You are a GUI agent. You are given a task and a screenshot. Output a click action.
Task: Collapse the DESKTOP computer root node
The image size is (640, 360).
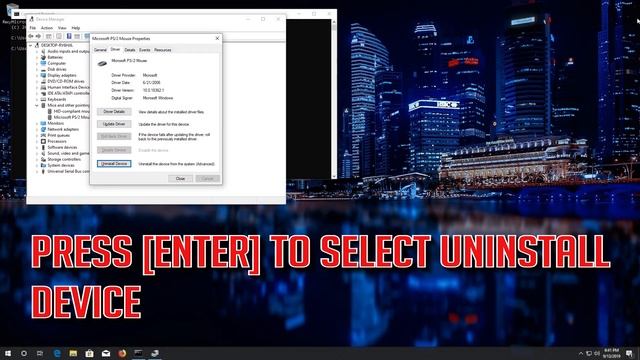[31, 45]
